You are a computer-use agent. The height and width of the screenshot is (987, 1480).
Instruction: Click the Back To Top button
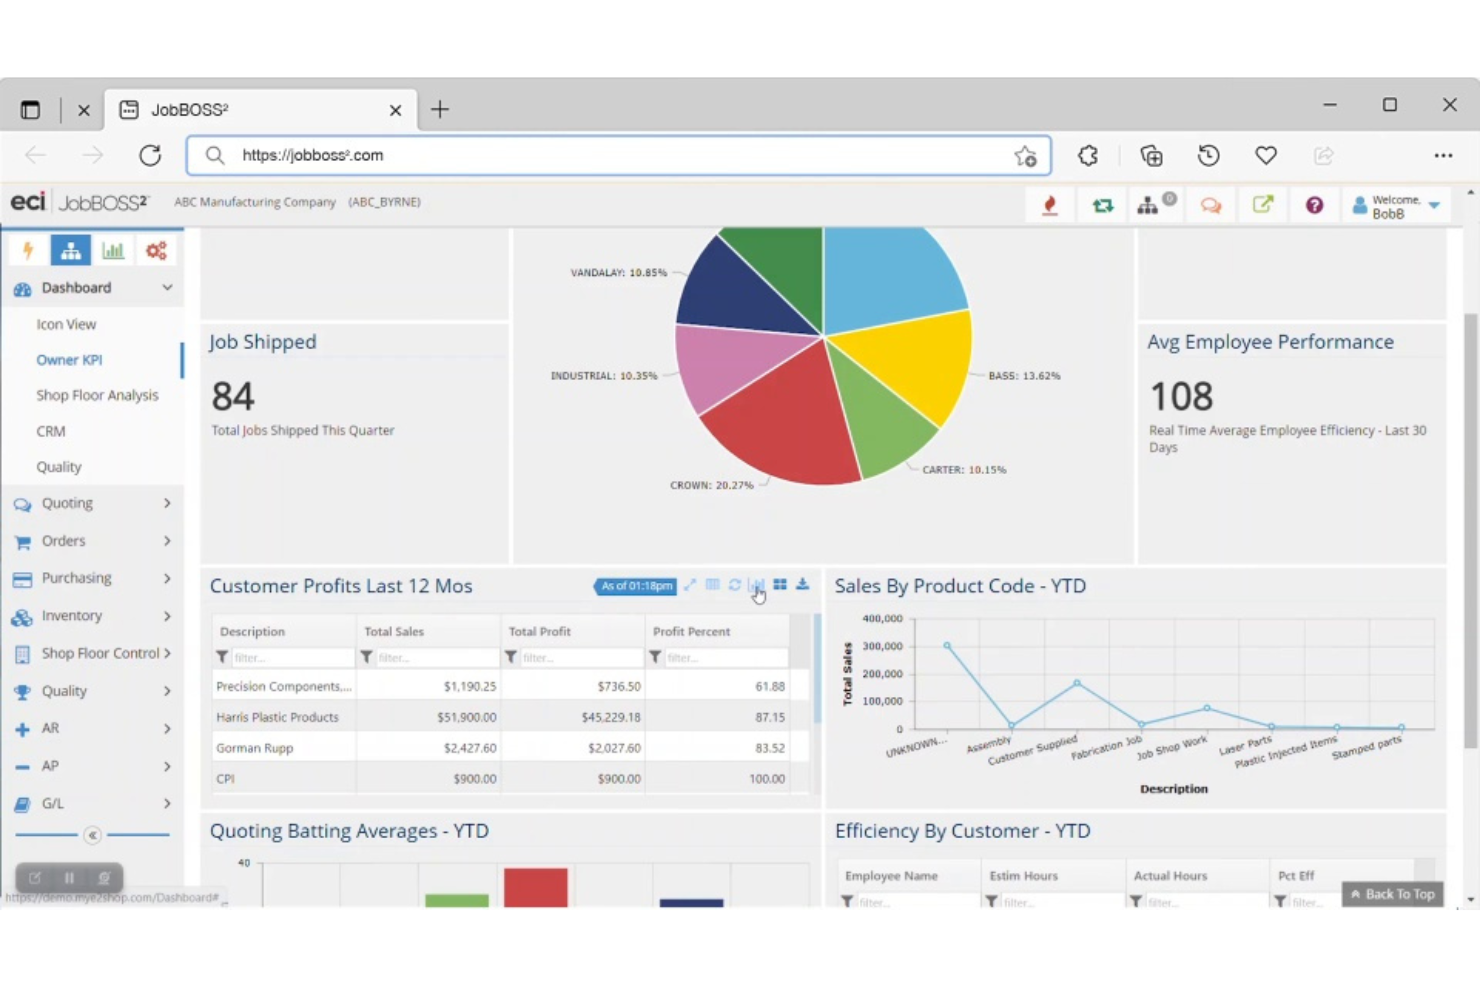tap(1392, 894)
